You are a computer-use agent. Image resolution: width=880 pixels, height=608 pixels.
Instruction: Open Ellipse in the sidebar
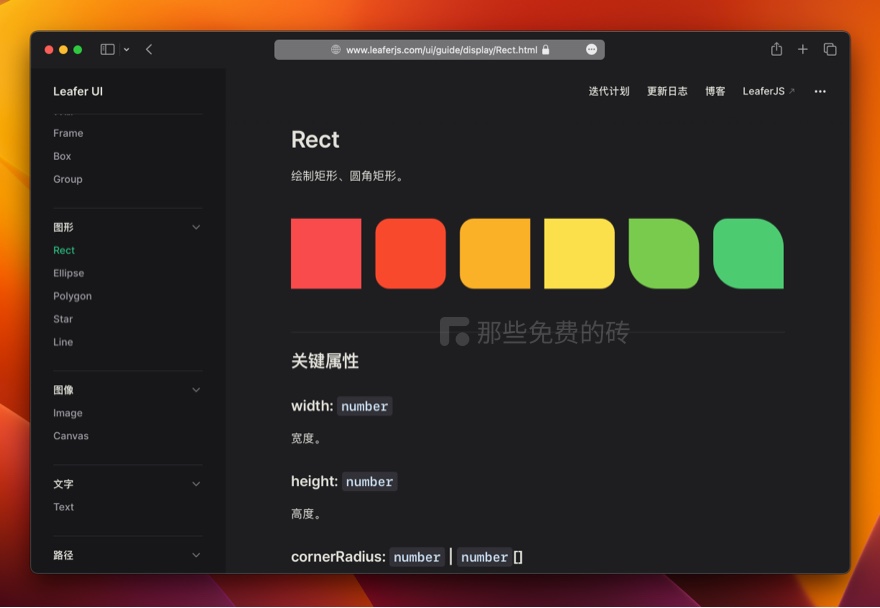click(68, 273)
